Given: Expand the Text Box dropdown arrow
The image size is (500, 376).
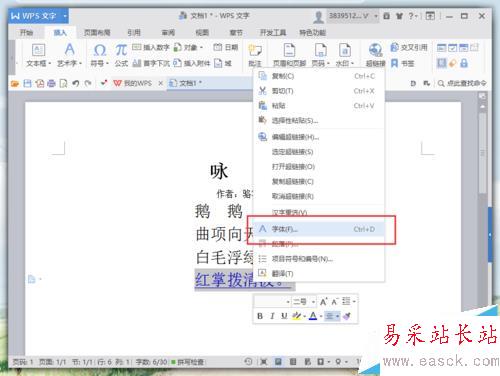Looking at the screenshot, I should (x=50, y=63).
